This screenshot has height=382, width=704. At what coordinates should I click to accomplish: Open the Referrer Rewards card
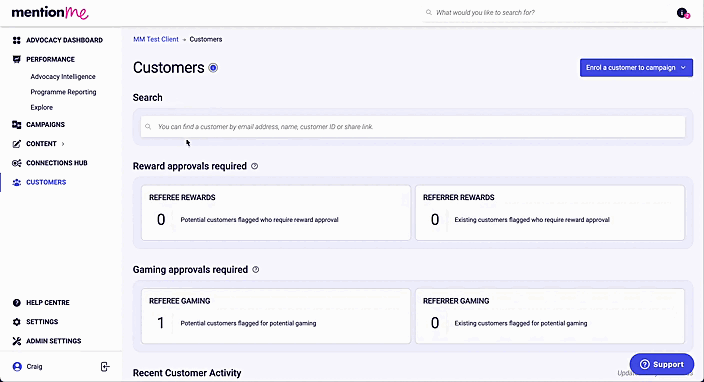click(x=550, y=213)
